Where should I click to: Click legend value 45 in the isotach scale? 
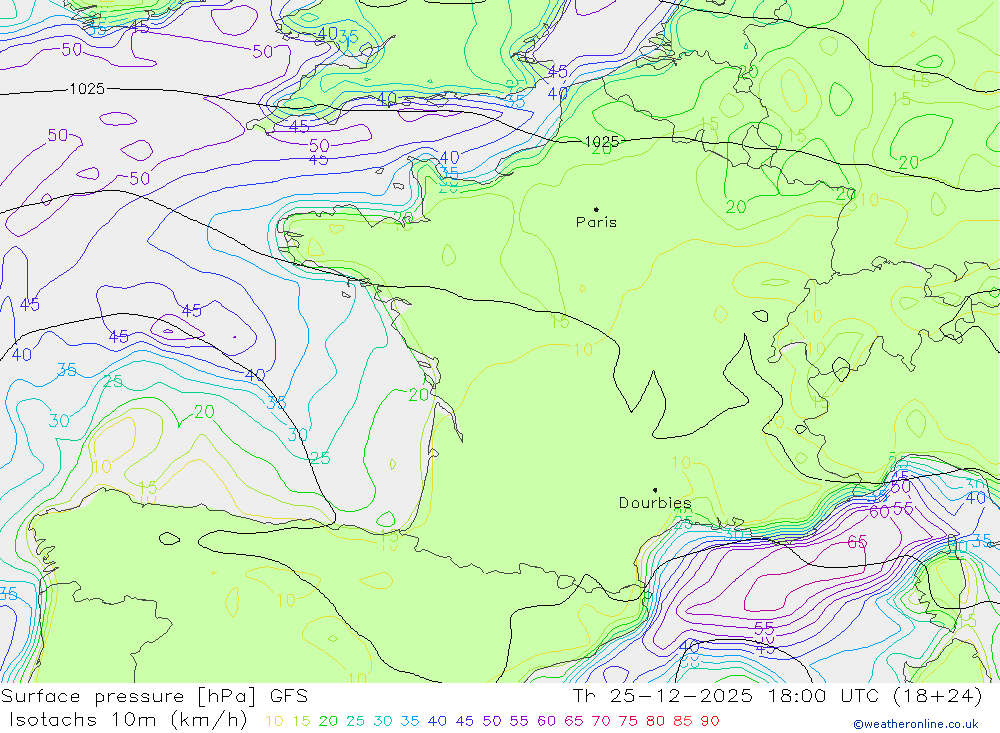pyautogui.click(x=464, y=721)
